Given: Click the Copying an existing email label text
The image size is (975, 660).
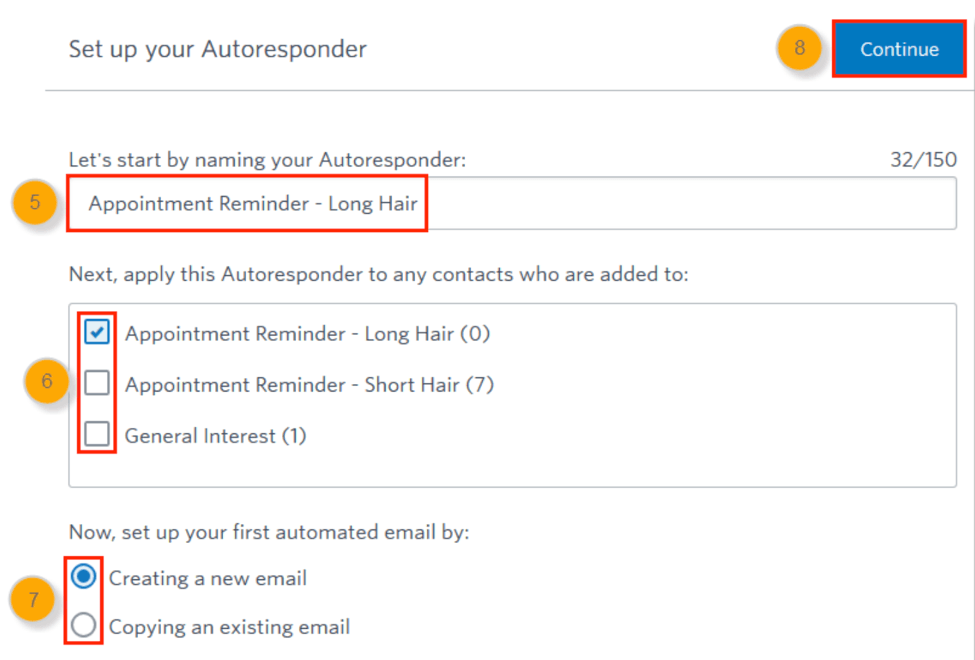Looking at the screenshot, I should pyautogui.click(x=229, y=628).
